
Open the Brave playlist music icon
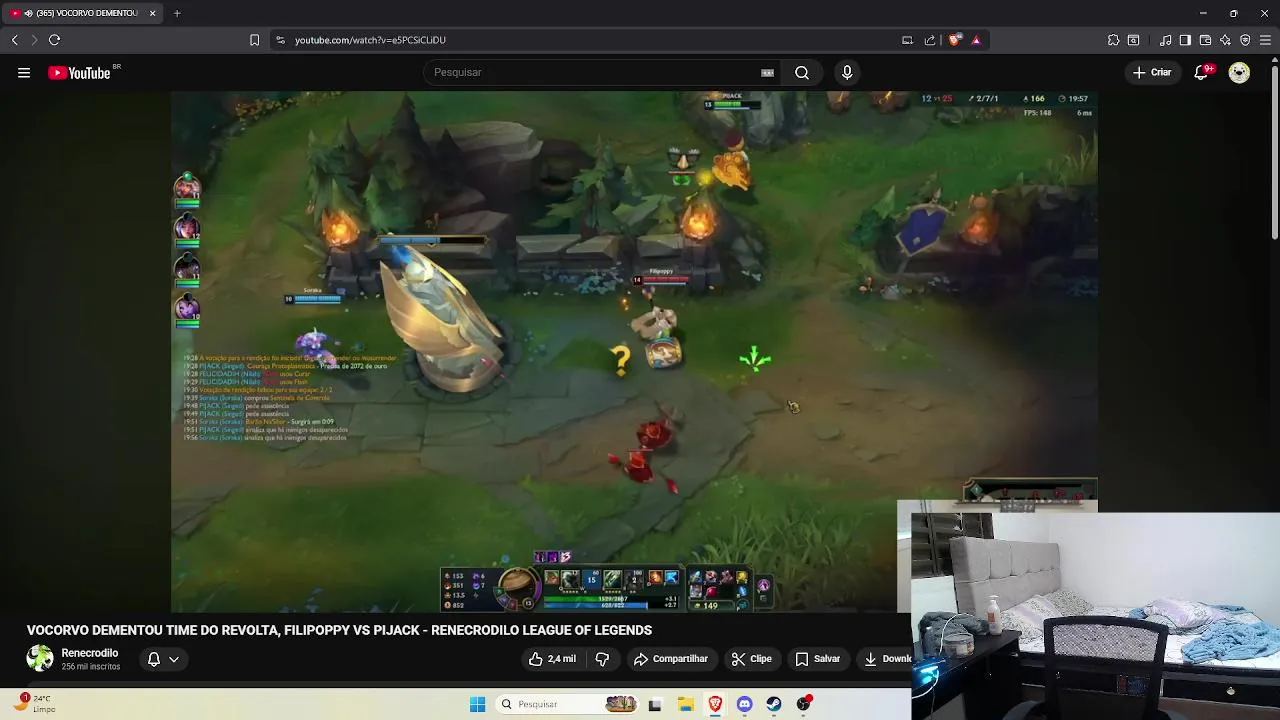click(x=1165, y=40)
